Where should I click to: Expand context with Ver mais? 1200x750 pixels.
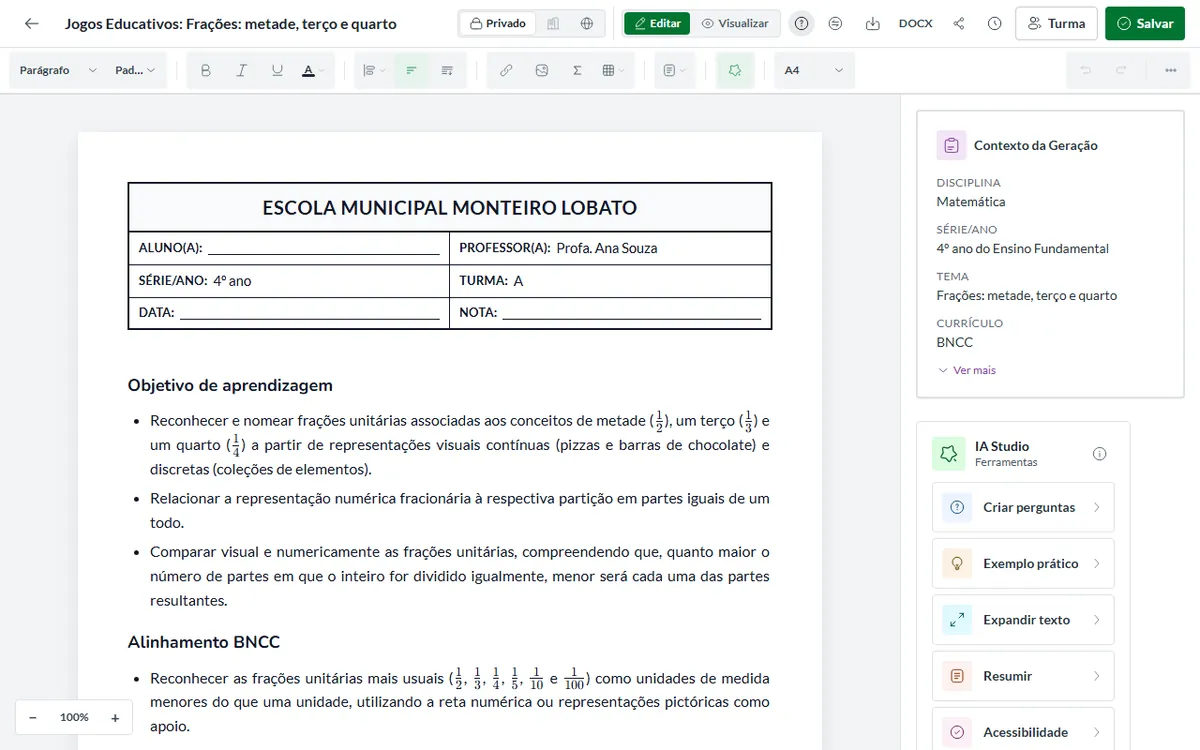point(967,370)
